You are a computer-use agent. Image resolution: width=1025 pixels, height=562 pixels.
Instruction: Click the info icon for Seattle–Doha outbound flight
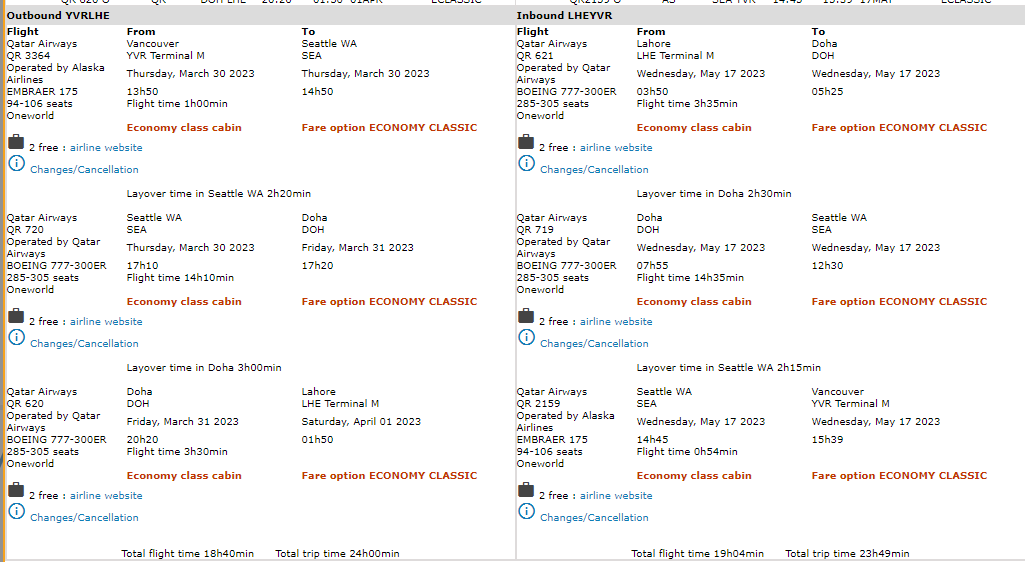[16, 338]
